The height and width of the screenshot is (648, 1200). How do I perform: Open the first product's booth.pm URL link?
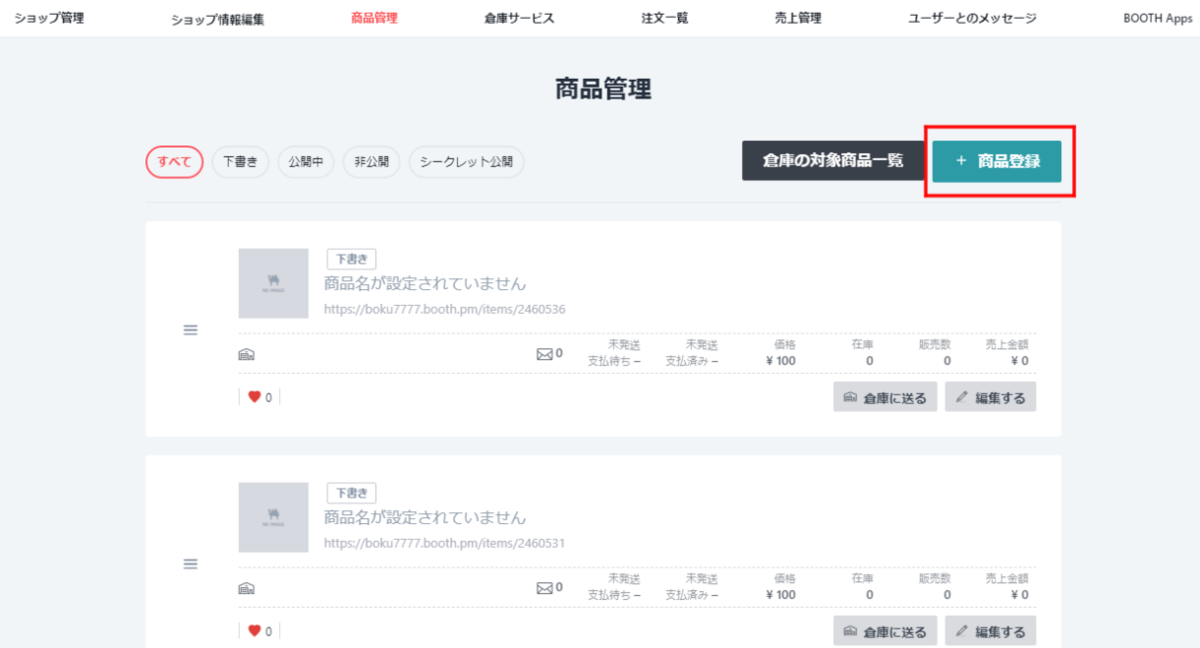pos(443,309)
